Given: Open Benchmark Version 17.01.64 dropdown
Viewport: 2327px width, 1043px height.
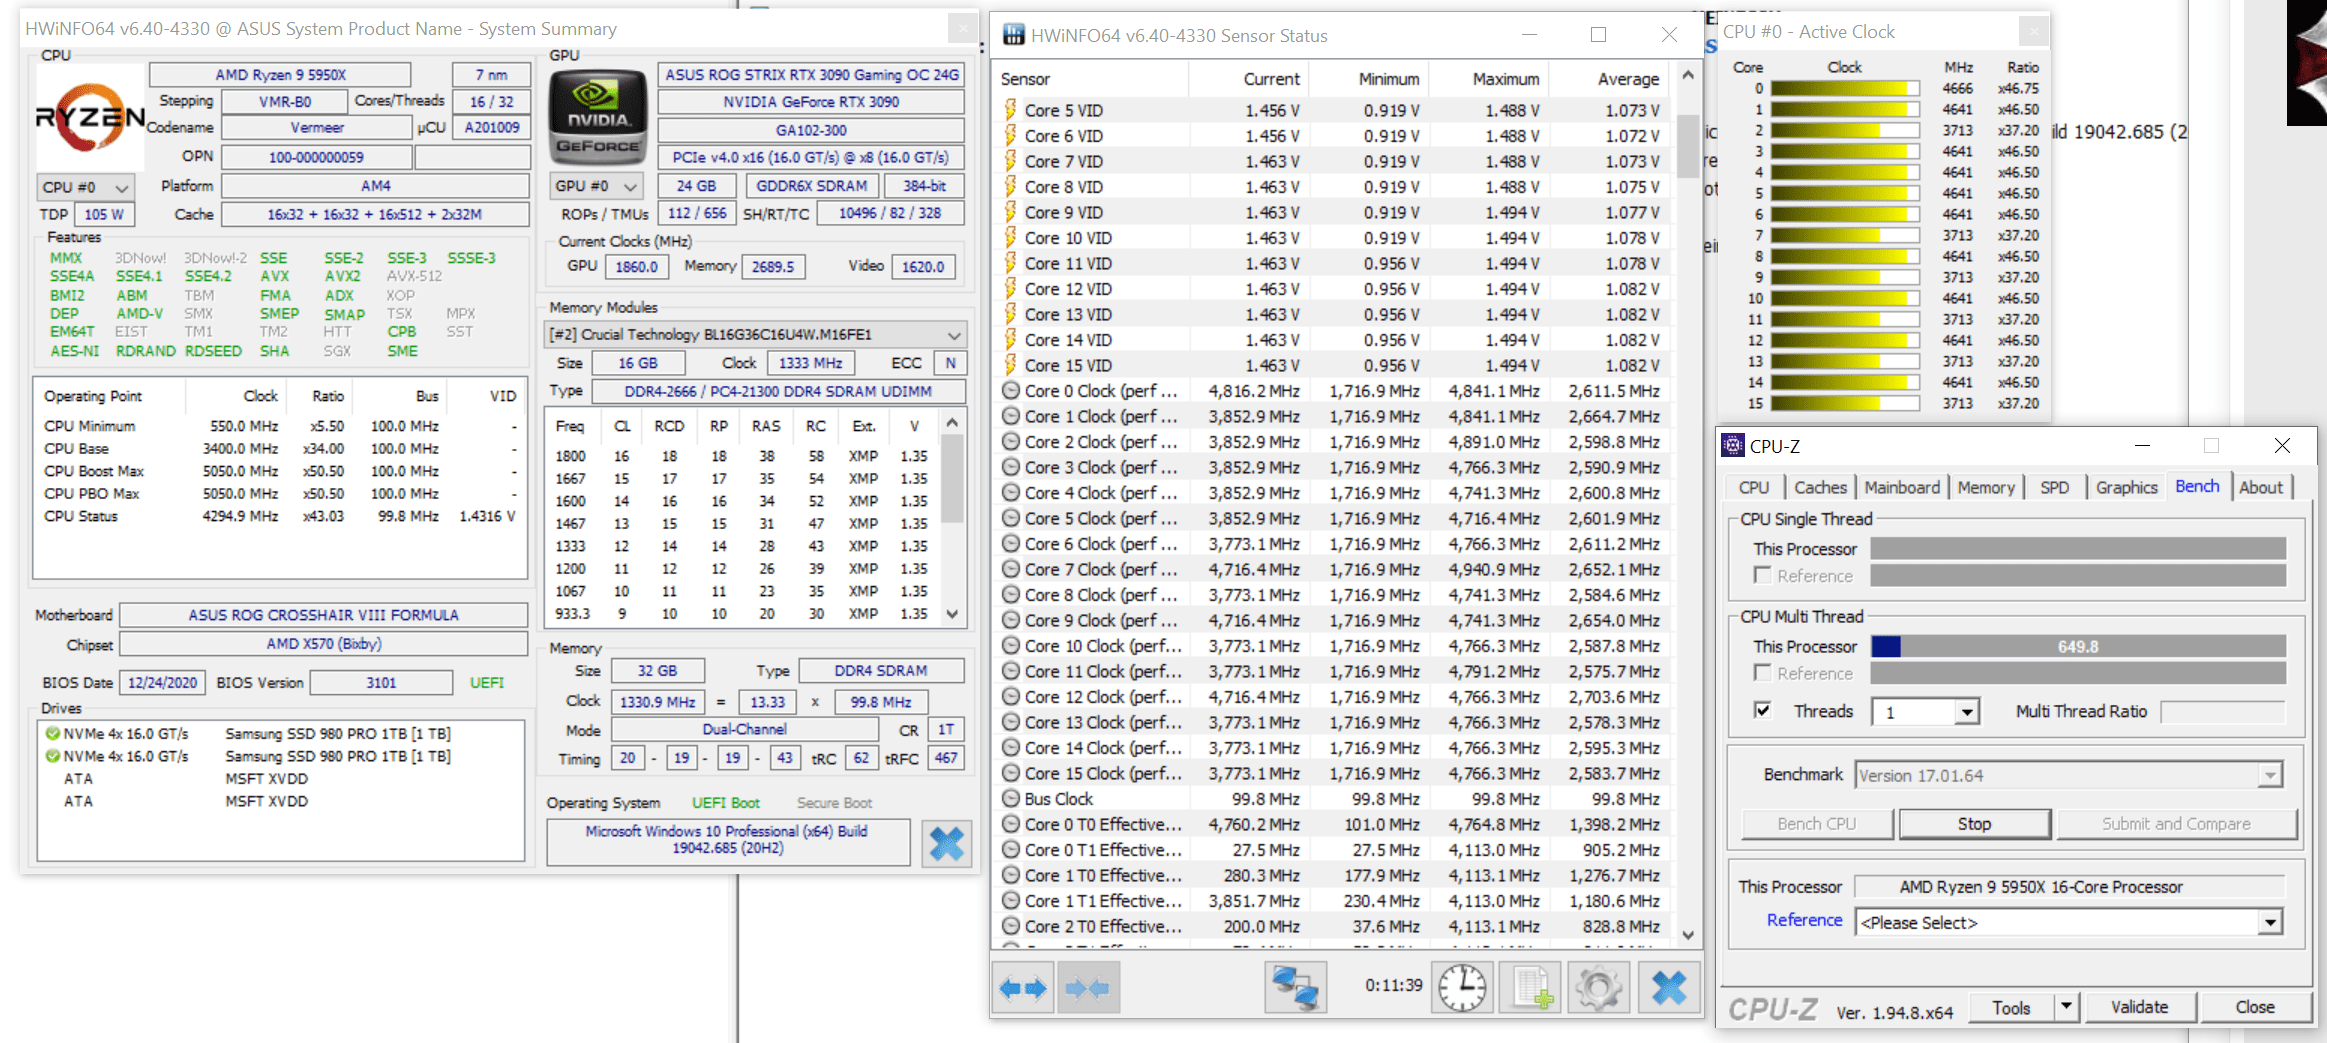Looking at the screenshot, I should pyautogui.click(x=2270, y=775).
